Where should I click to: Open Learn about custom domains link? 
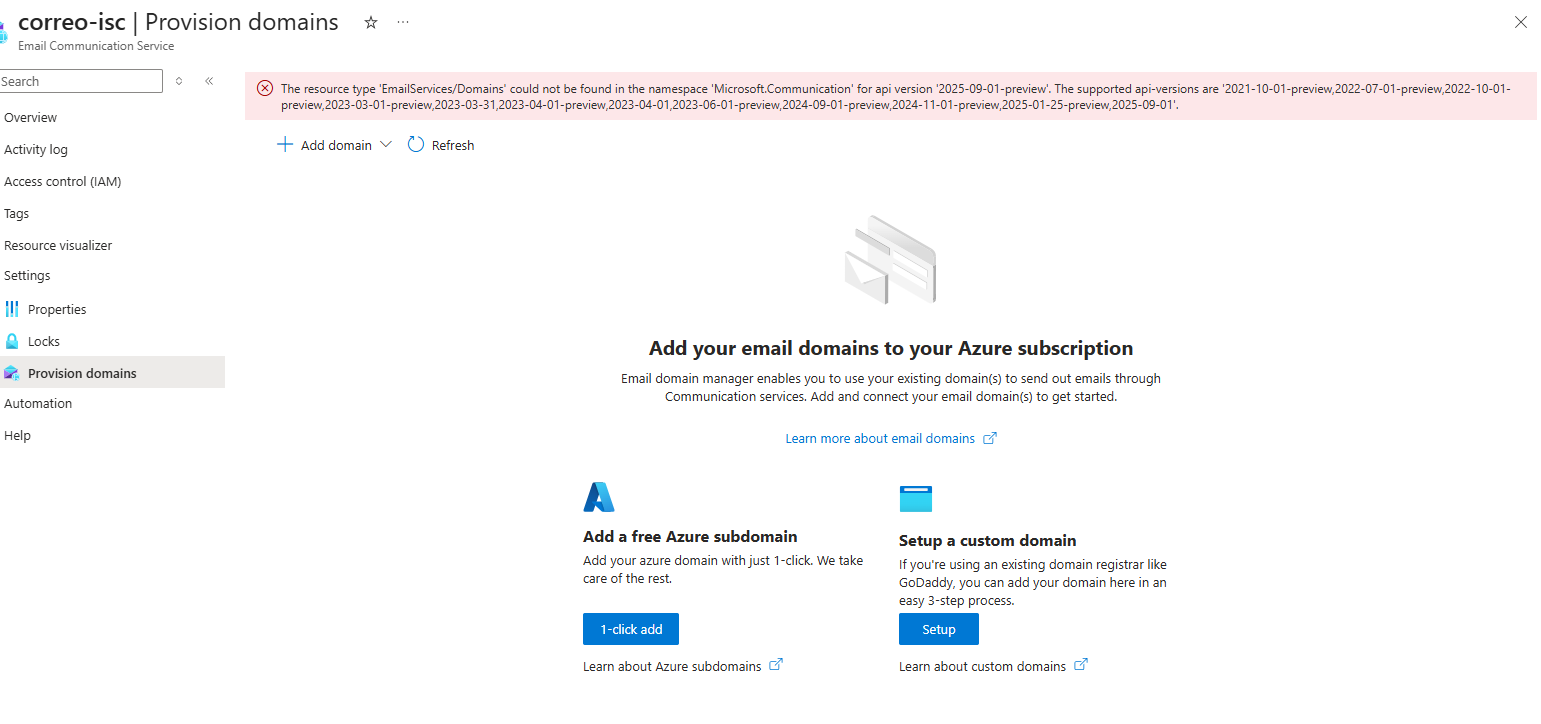[983, 666]
